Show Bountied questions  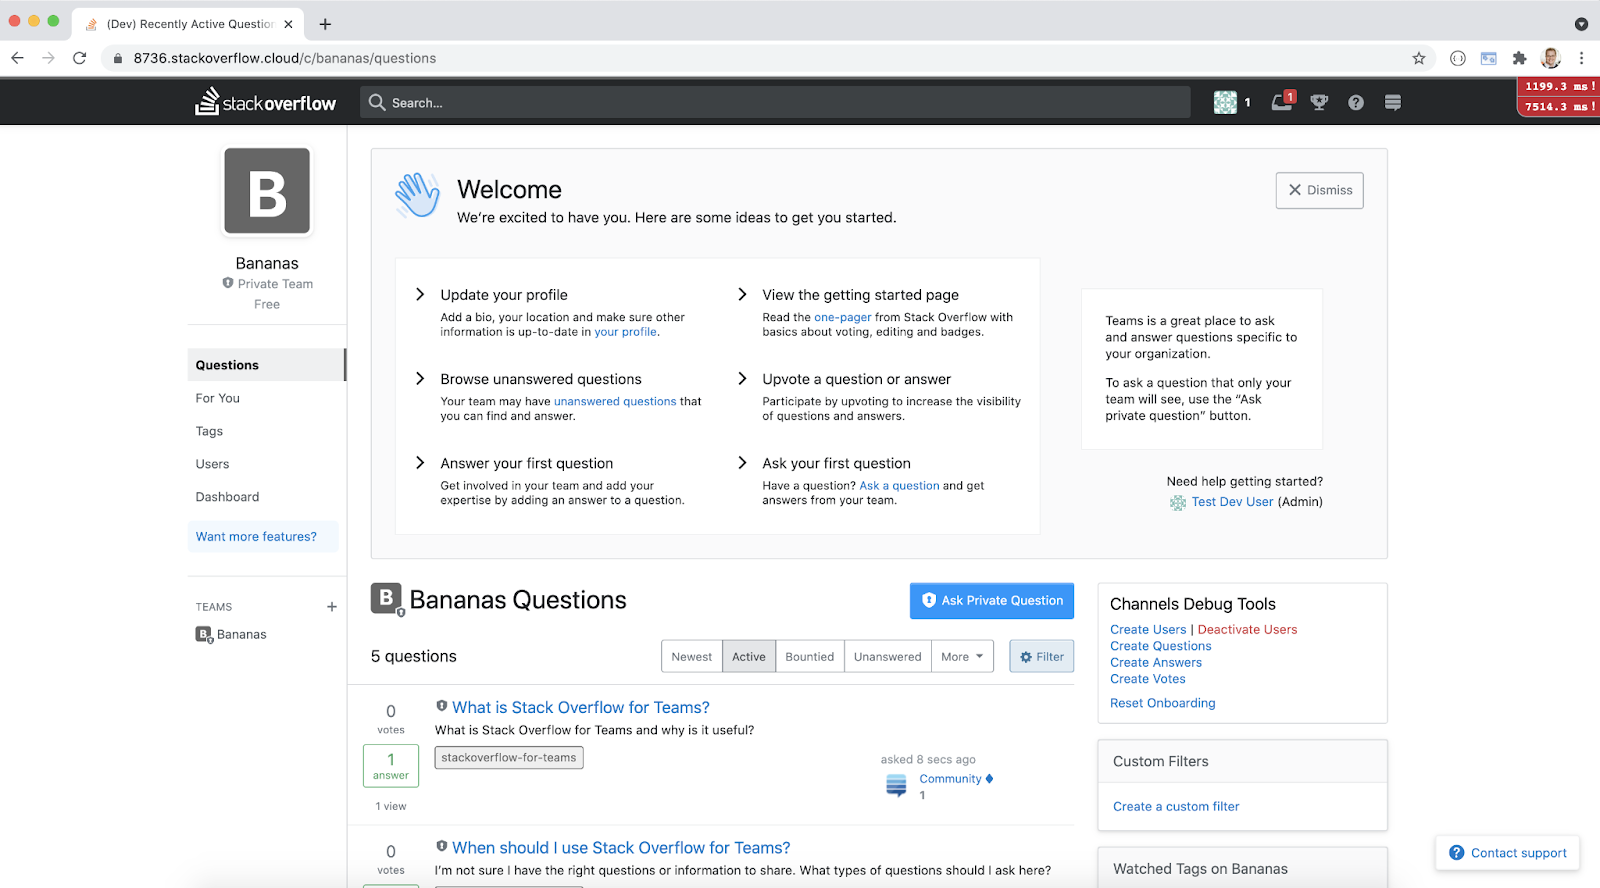pos(810,657)
